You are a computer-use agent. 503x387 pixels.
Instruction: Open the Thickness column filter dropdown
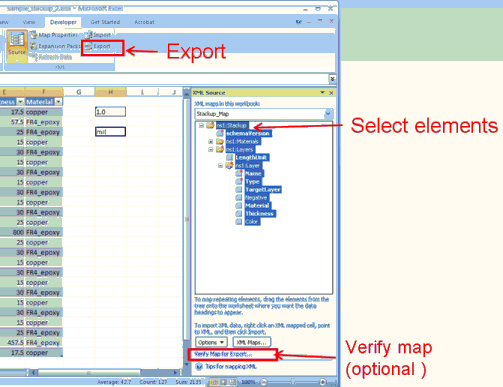[x=20, y=102]
